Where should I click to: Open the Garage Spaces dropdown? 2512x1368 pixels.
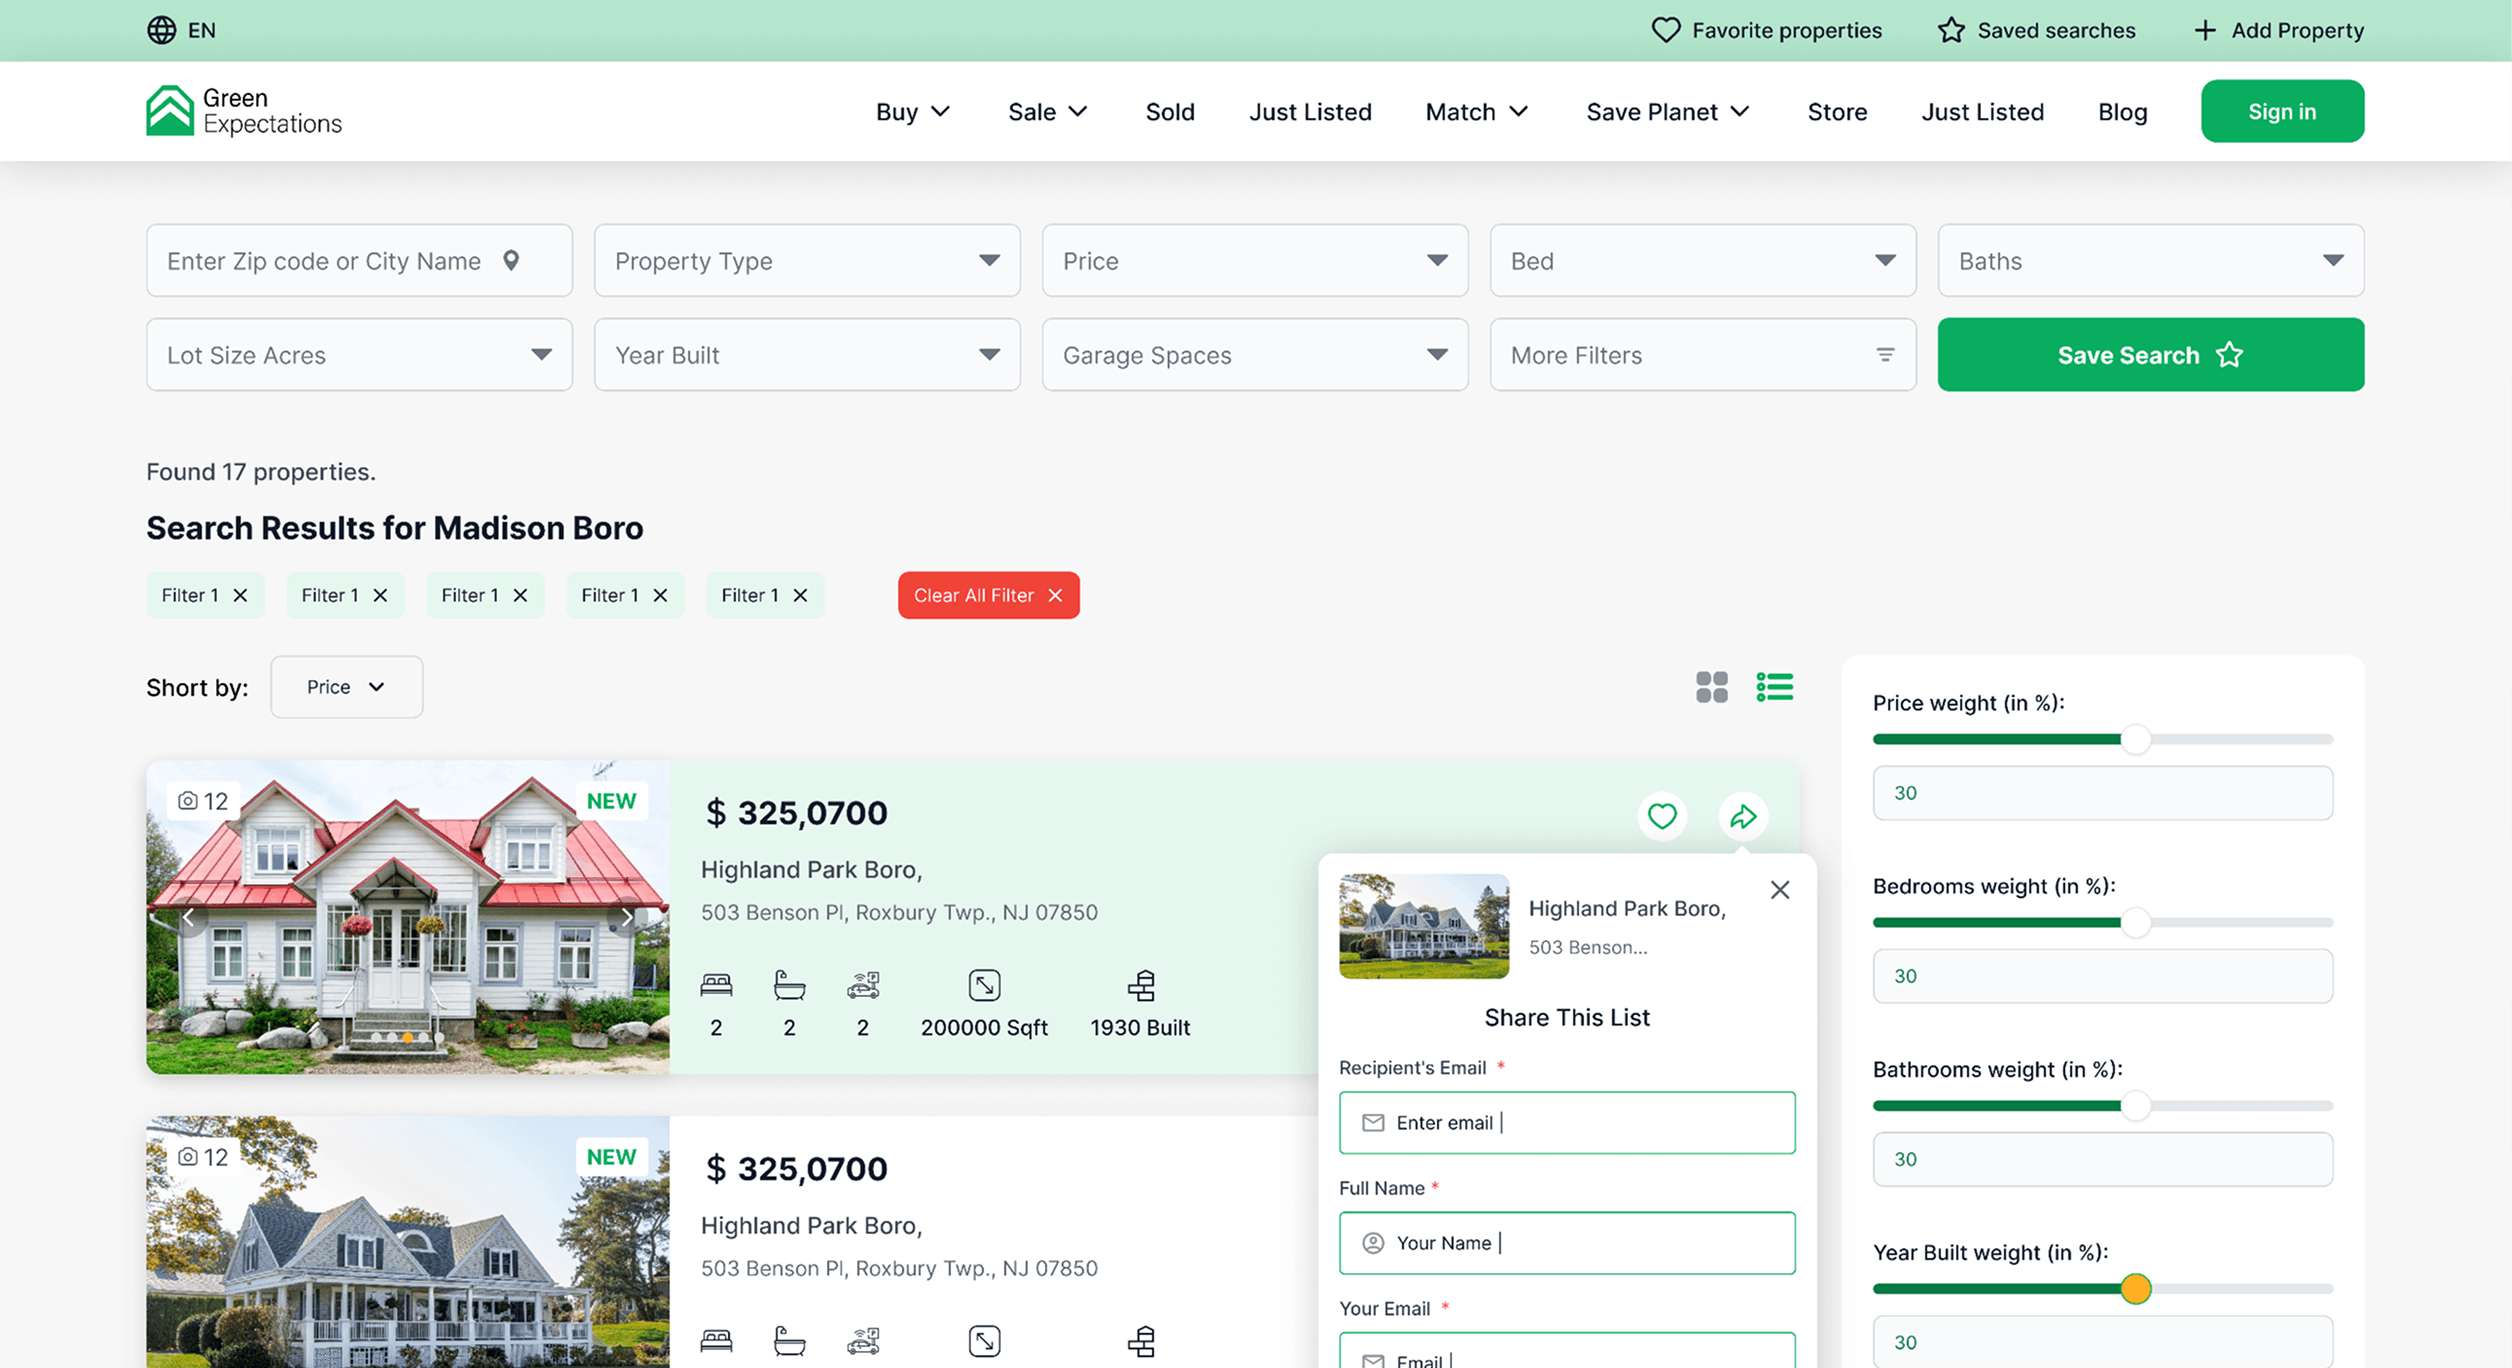tap(1255, 355)
